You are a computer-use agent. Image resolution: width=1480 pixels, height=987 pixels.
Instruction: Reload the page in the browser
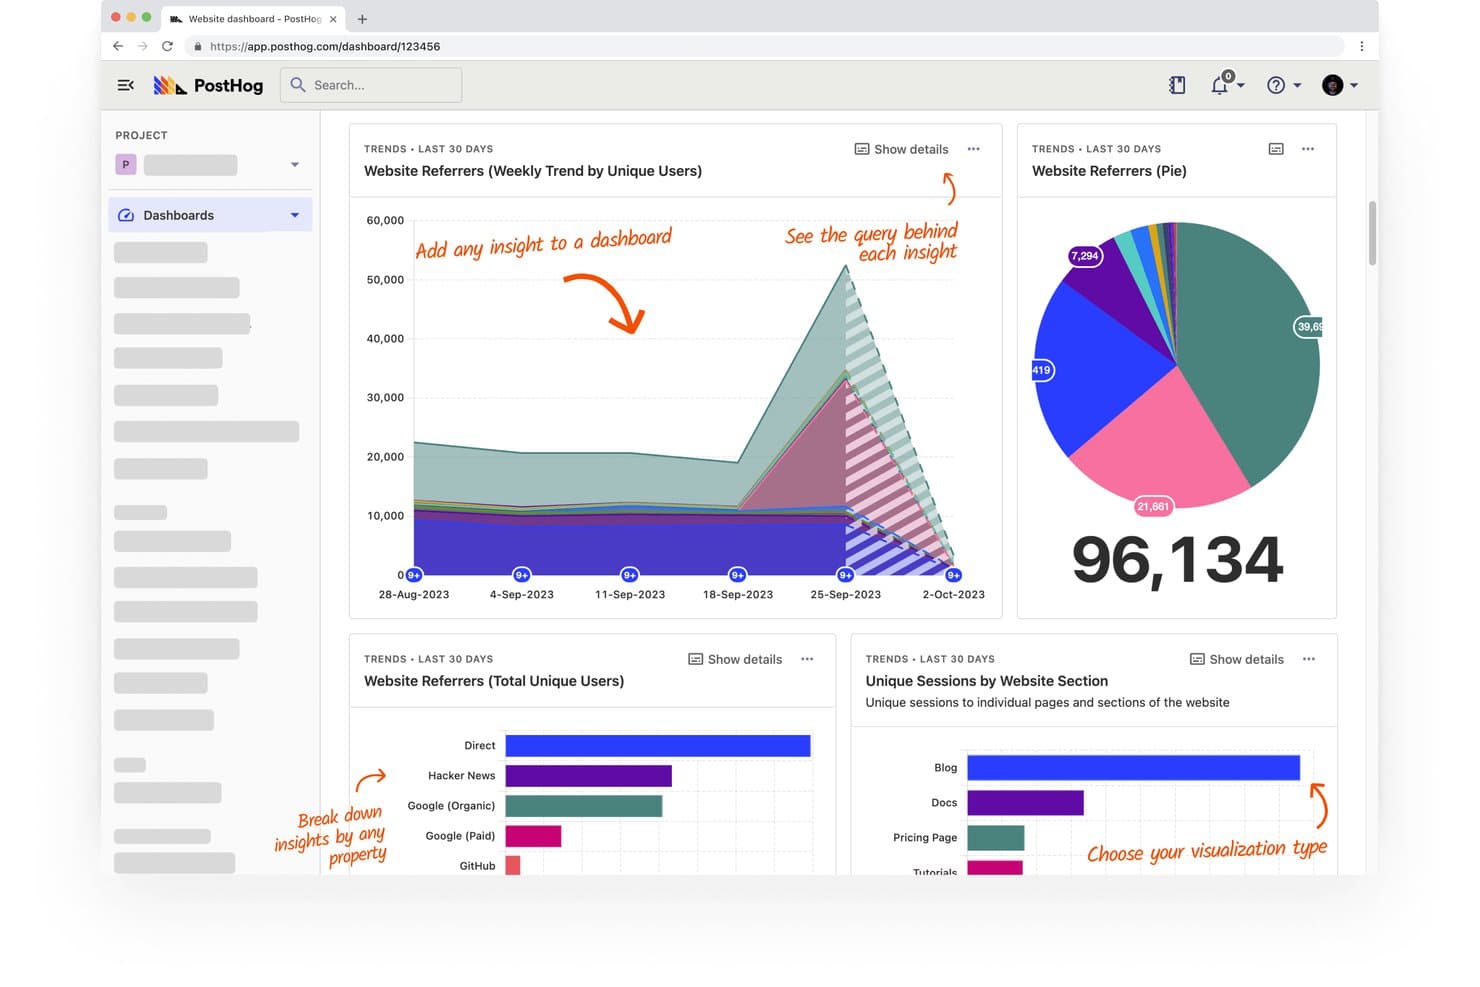(x=167, y=46)
